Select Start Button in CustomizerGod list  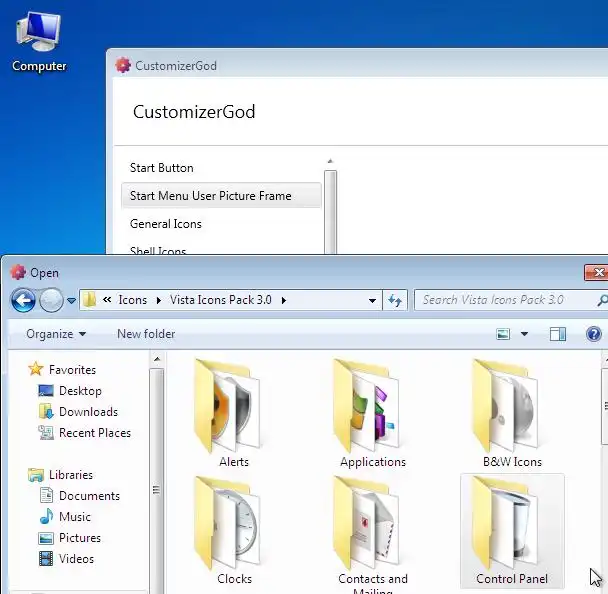pos(161,168)
